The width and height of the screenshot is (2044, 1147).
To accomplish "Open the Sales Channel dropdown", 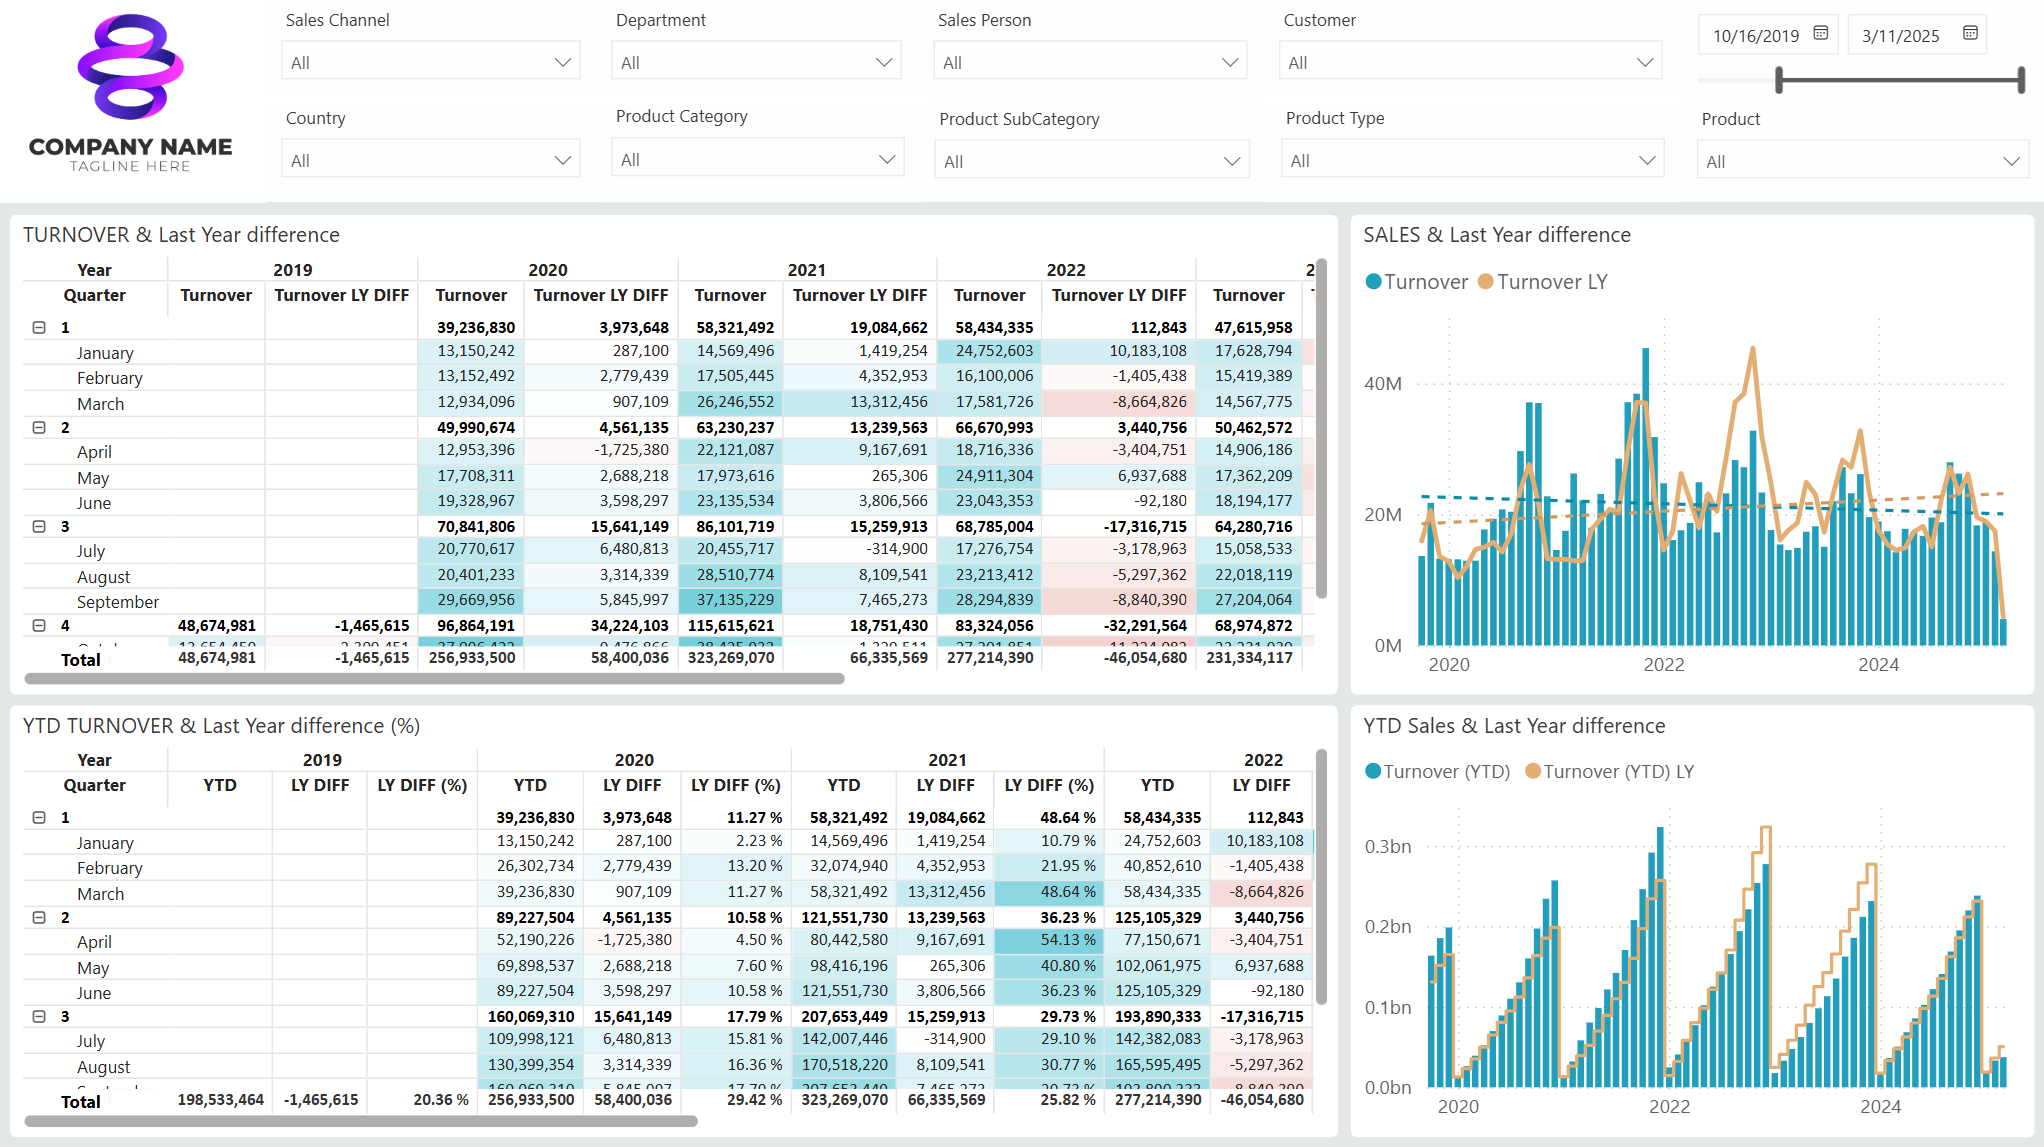I will tap(431, 62).
